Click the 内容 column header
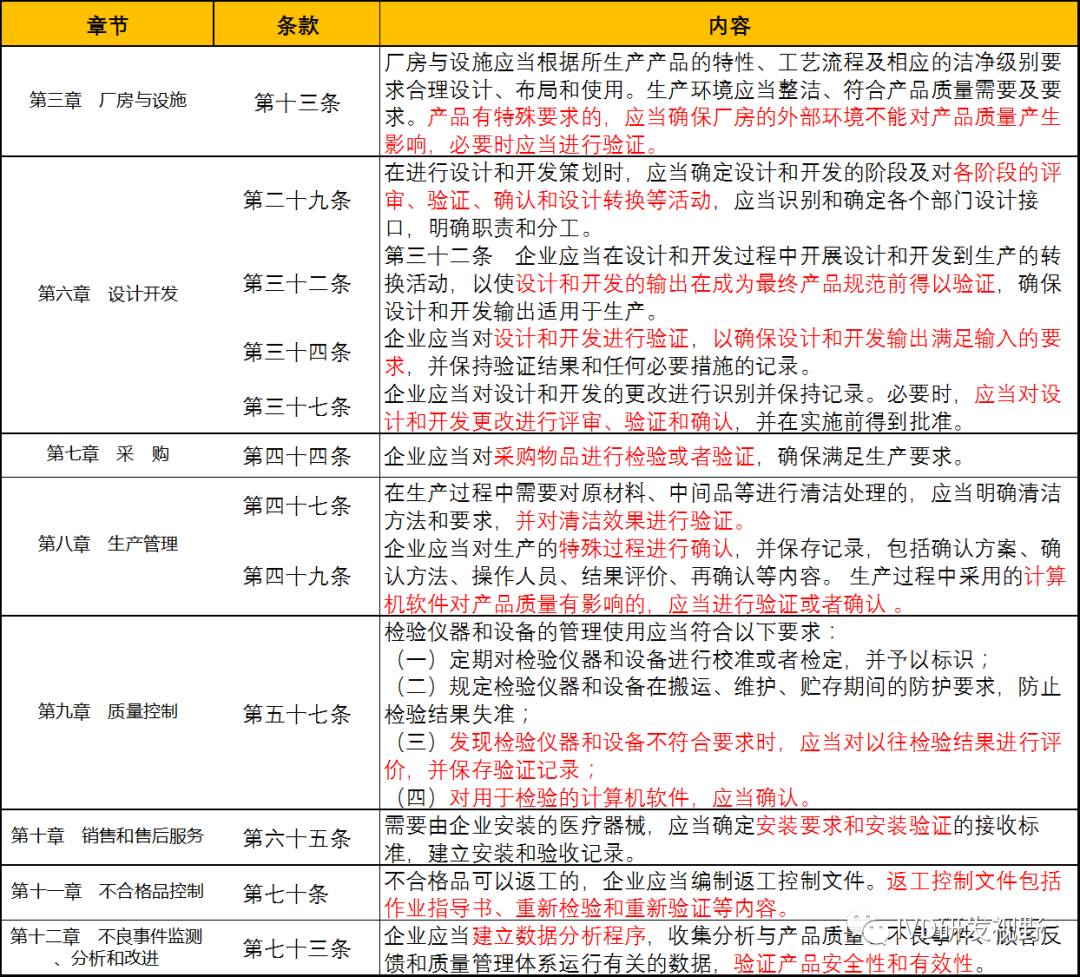The width and height of the screenshot is (1080, 977). pos(729,25)
